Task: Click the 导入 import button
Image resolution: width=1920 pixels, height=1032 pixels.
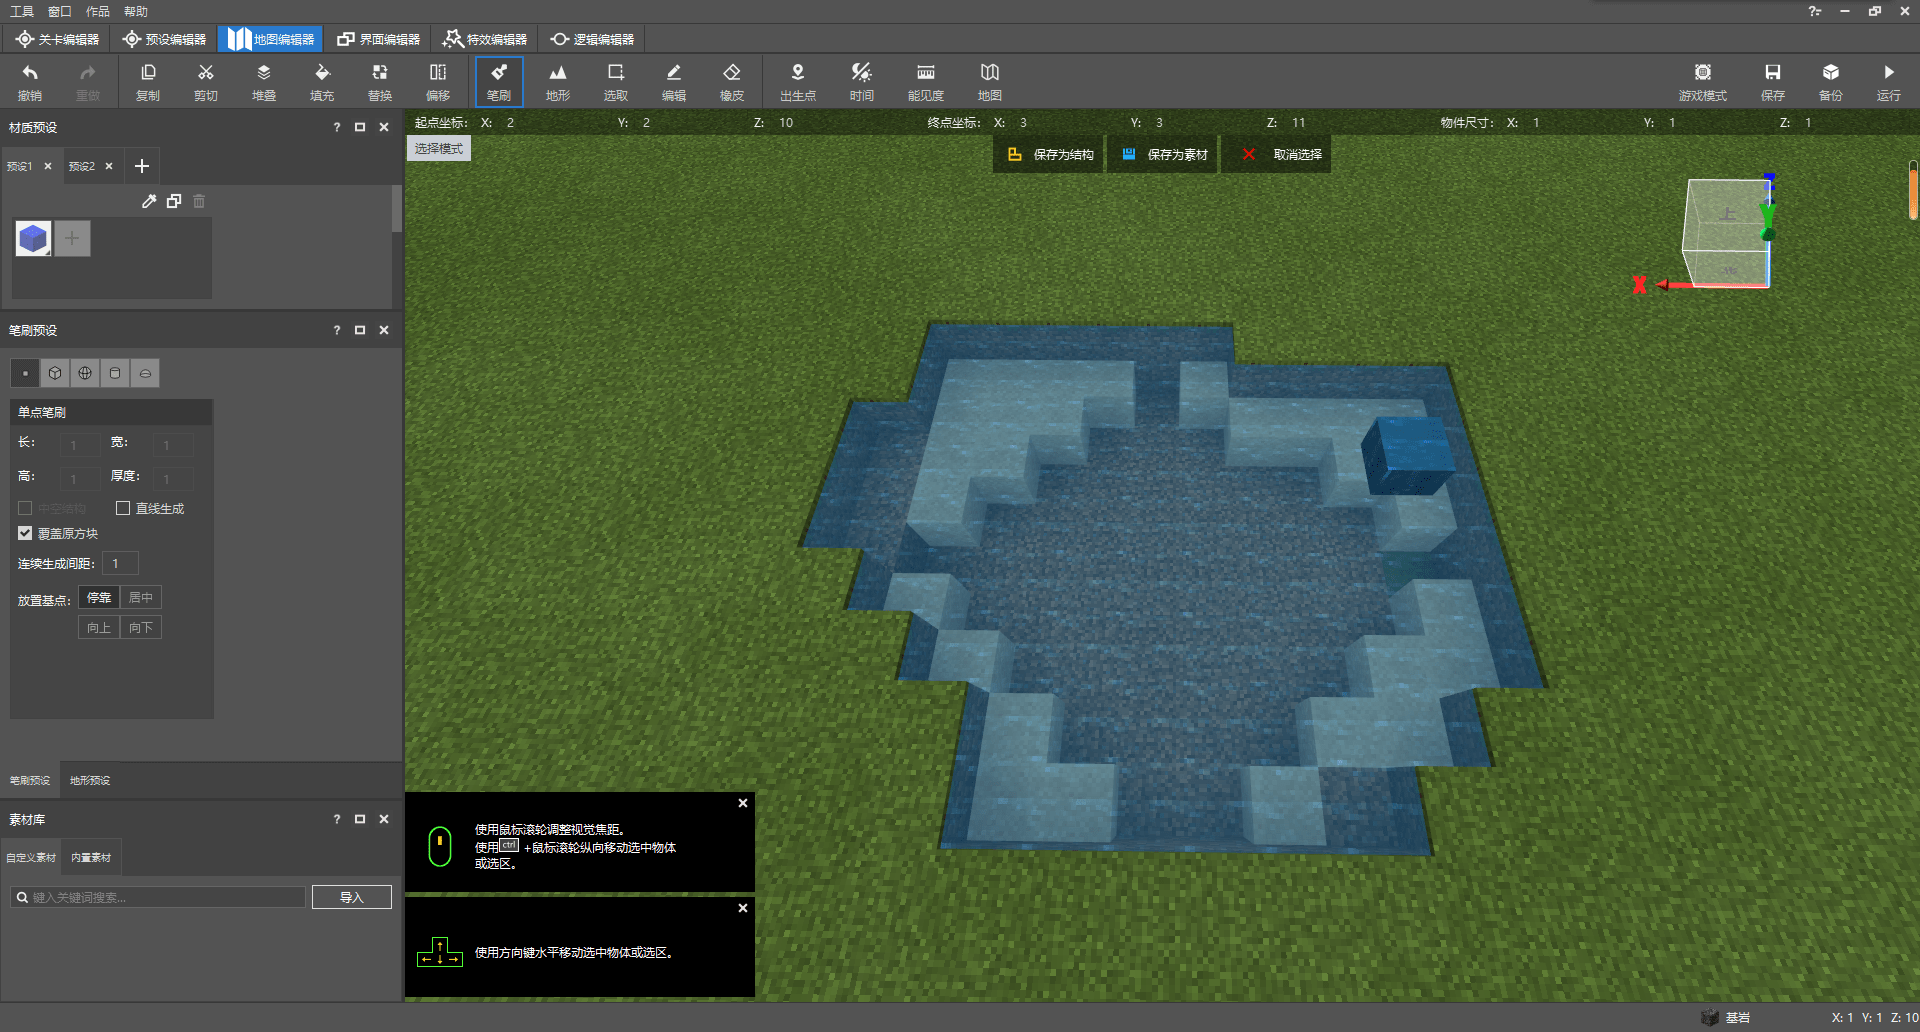Action: pyautogui.click(x=352, y=897)
